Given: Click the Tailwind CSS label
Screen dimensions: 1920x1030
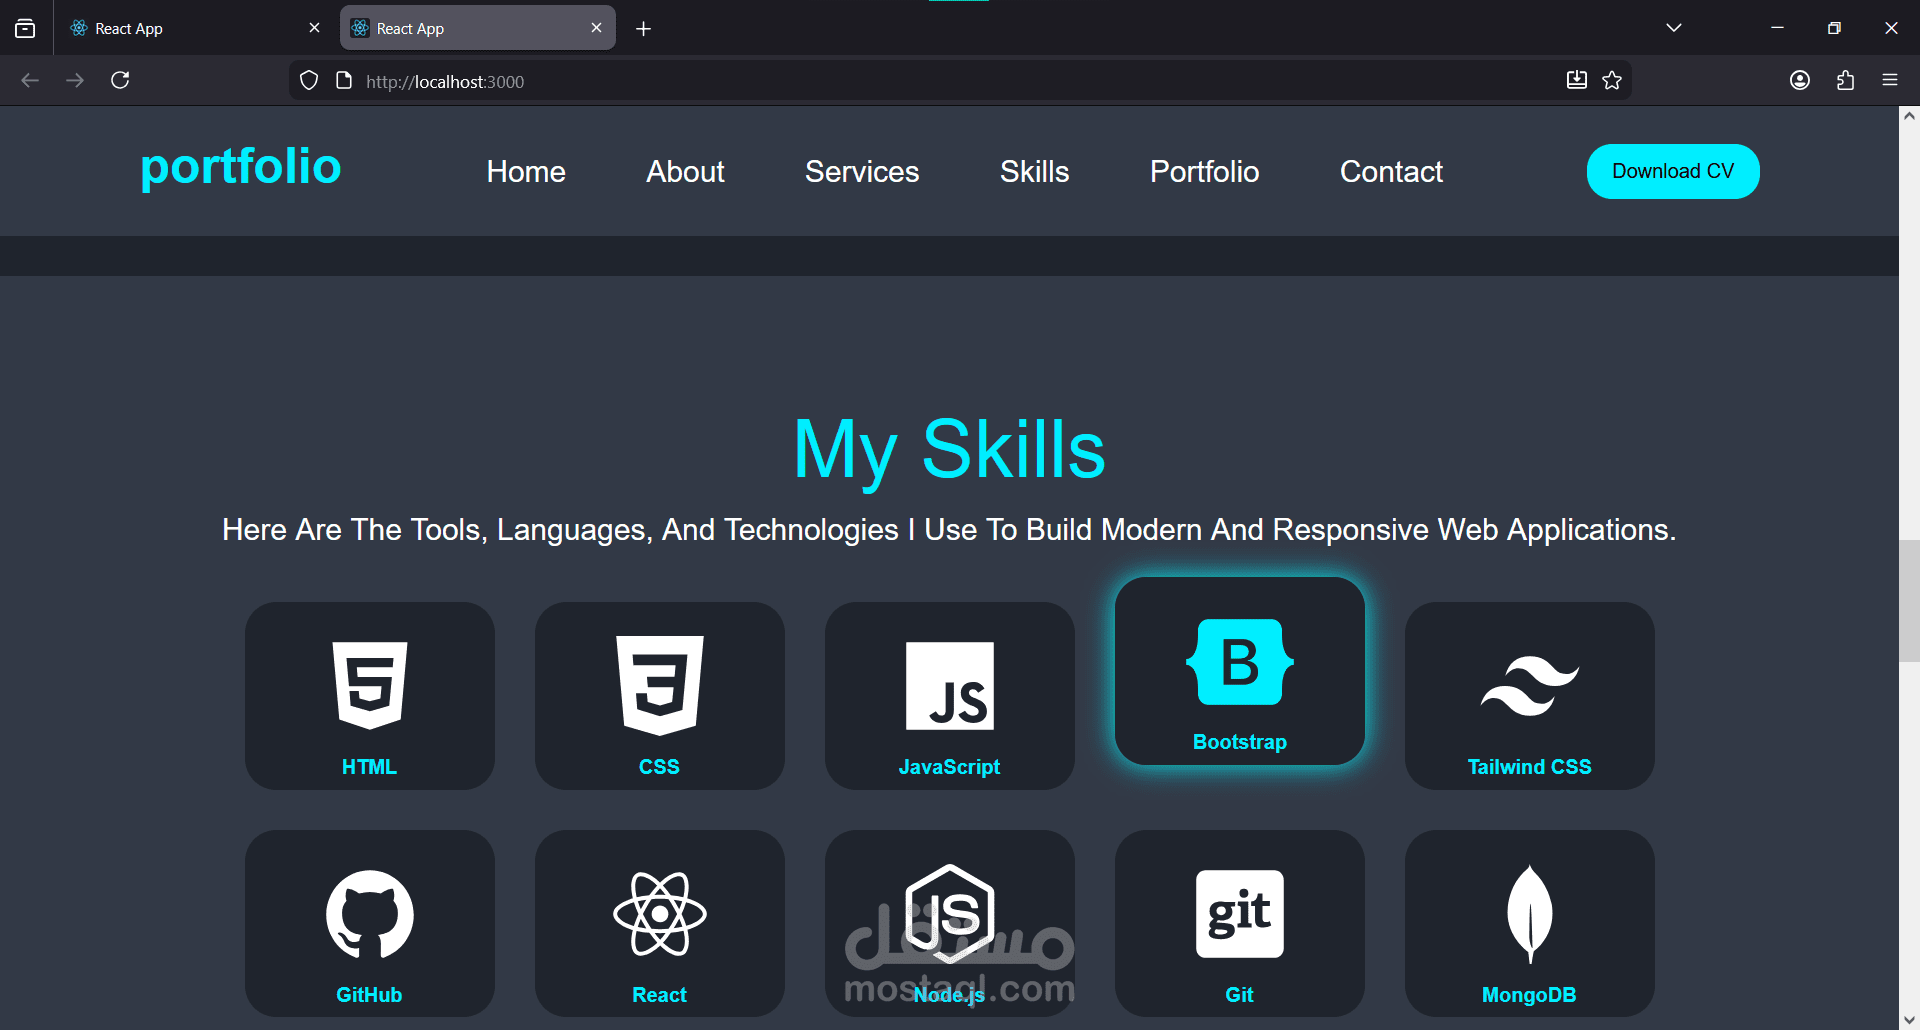Looking at the screenshot, I should (1530, 767).
